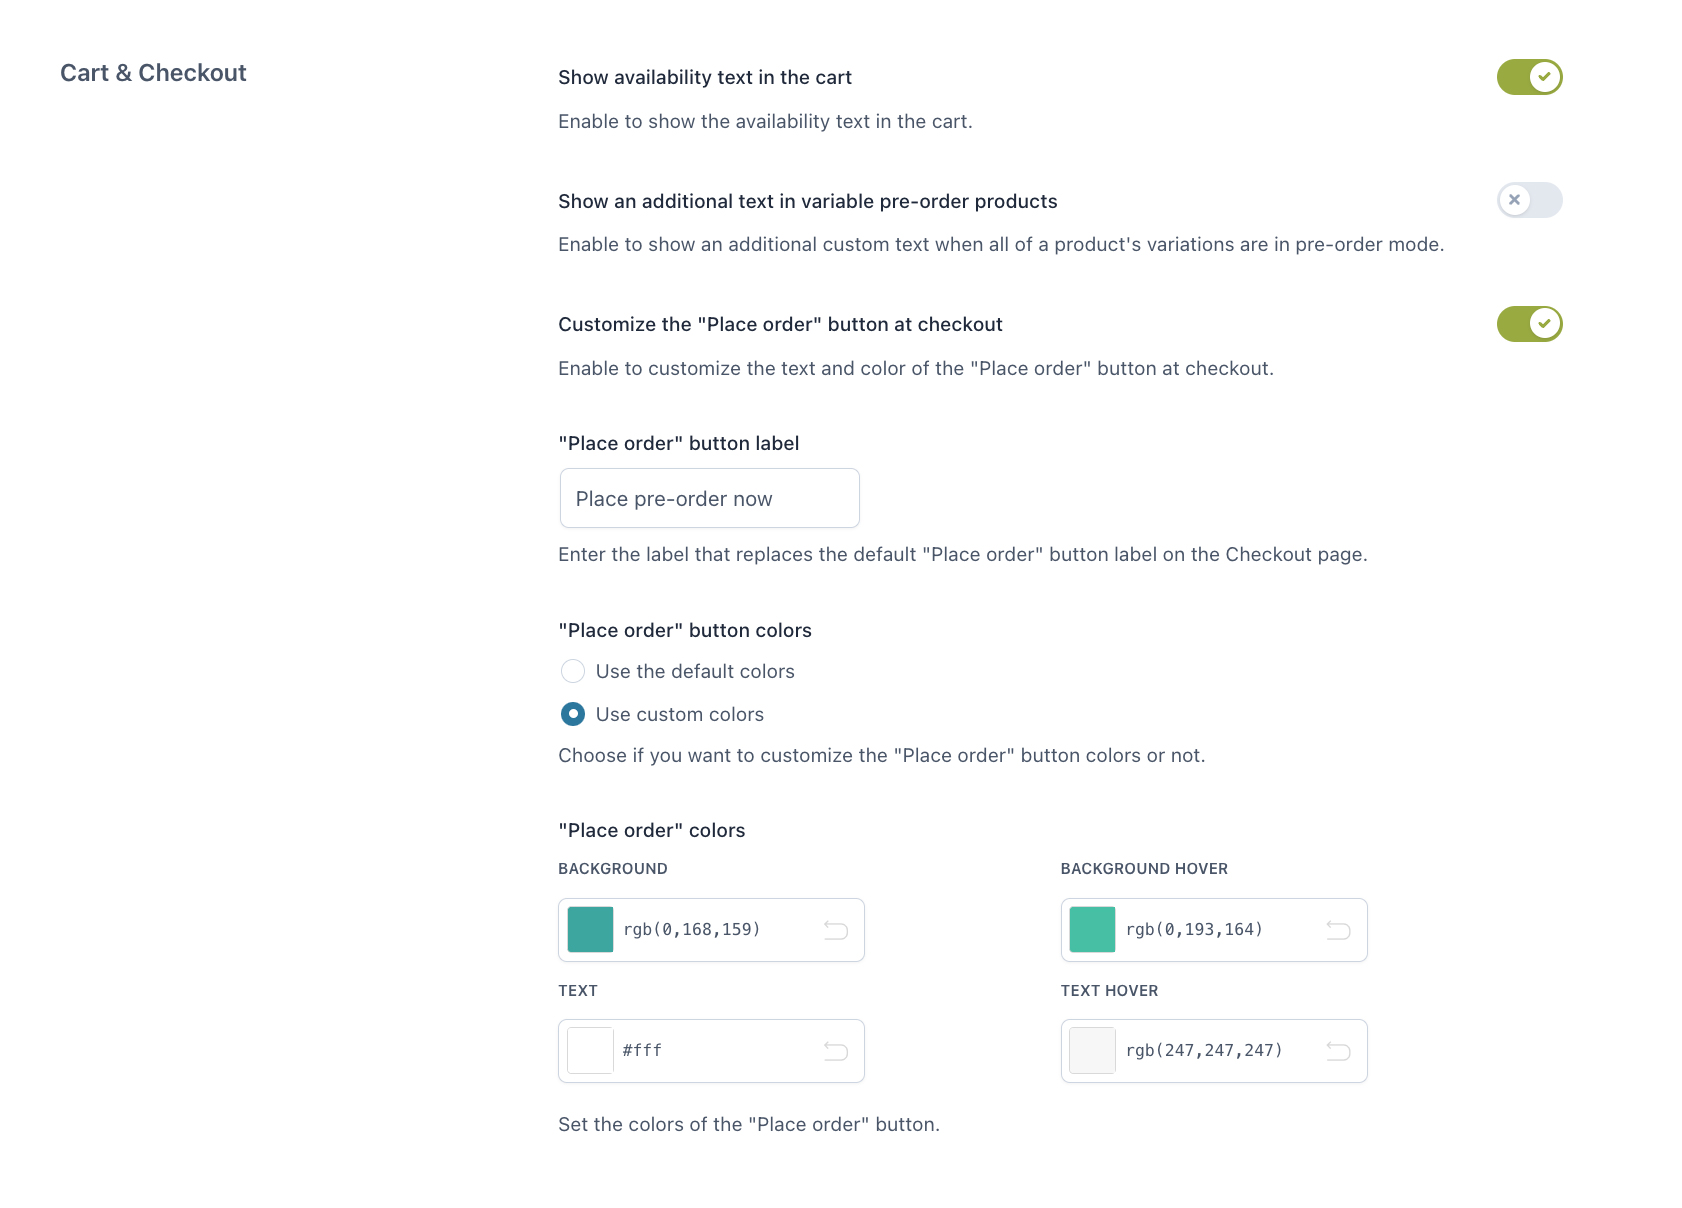The width and height of the screenshot is (1682, 1208).
Task: Reset the Text color to default
Action: point(836,1051)
